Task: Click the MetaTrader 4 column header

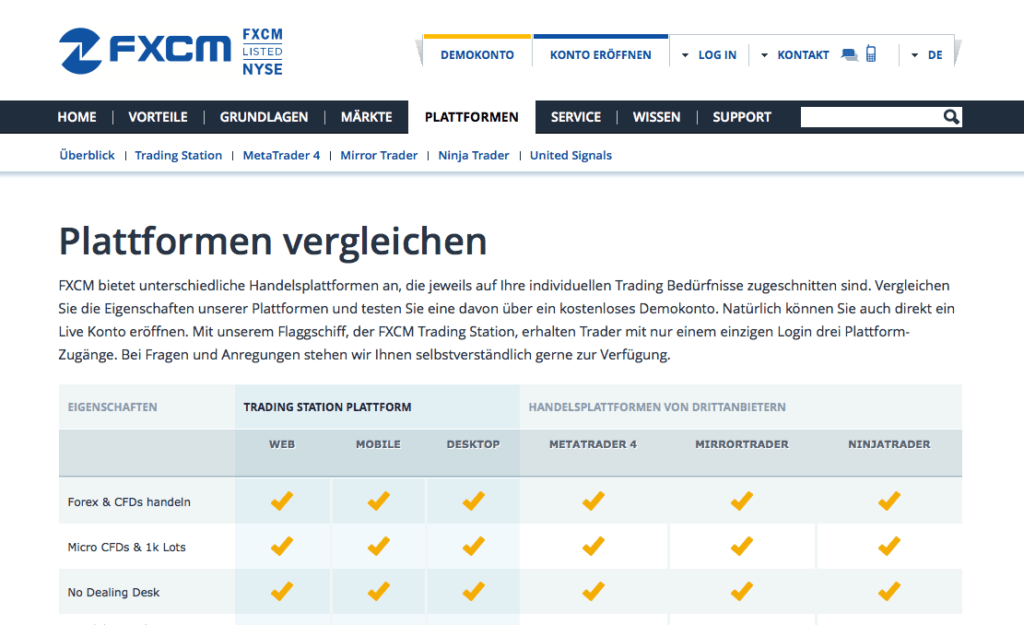Action: [x=593, y=444]
